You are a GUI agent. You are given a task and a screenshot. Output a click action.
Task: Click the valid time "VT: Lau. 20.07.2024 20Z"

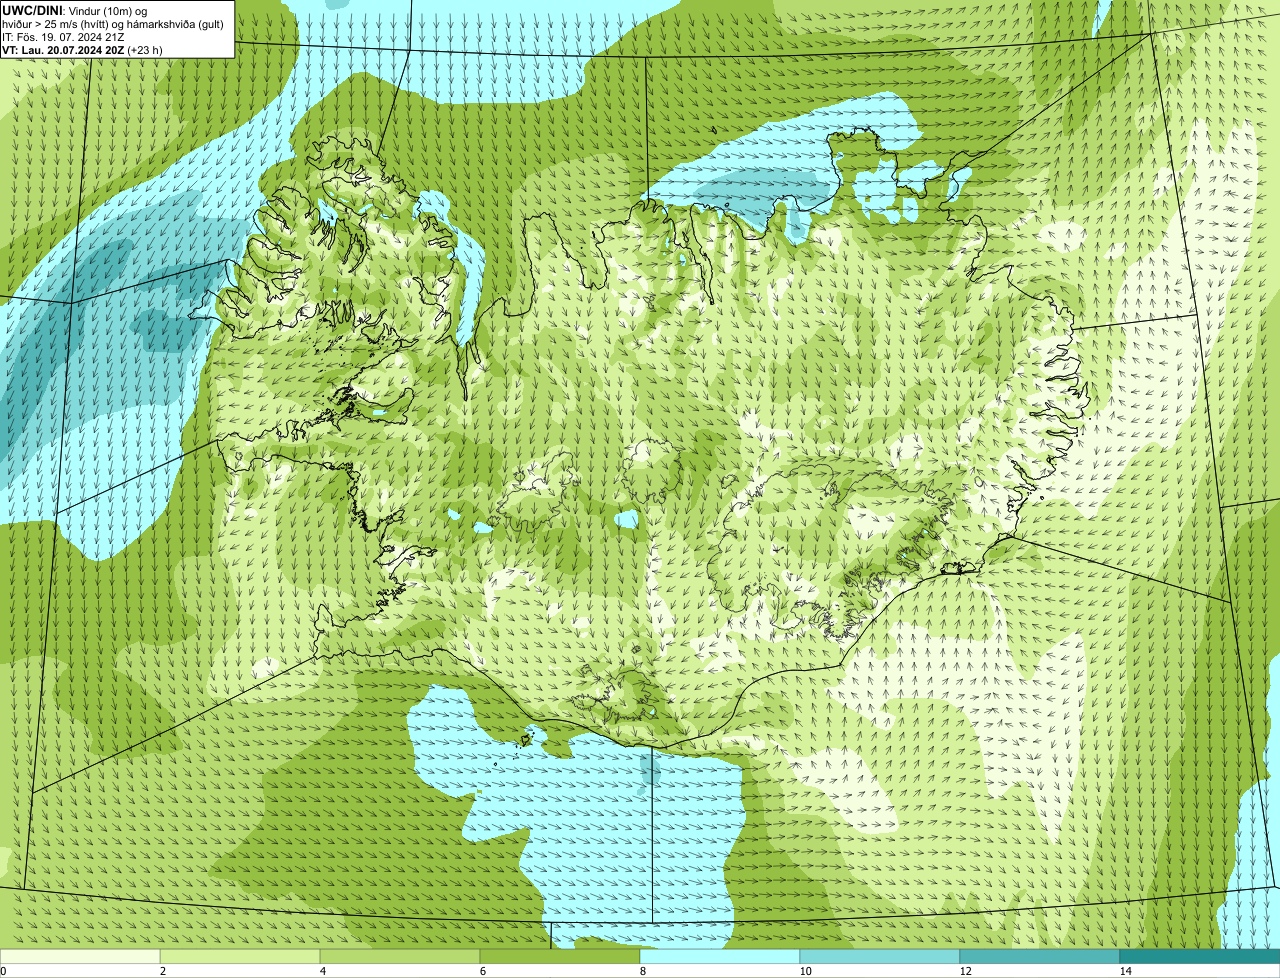pos(63,49)
